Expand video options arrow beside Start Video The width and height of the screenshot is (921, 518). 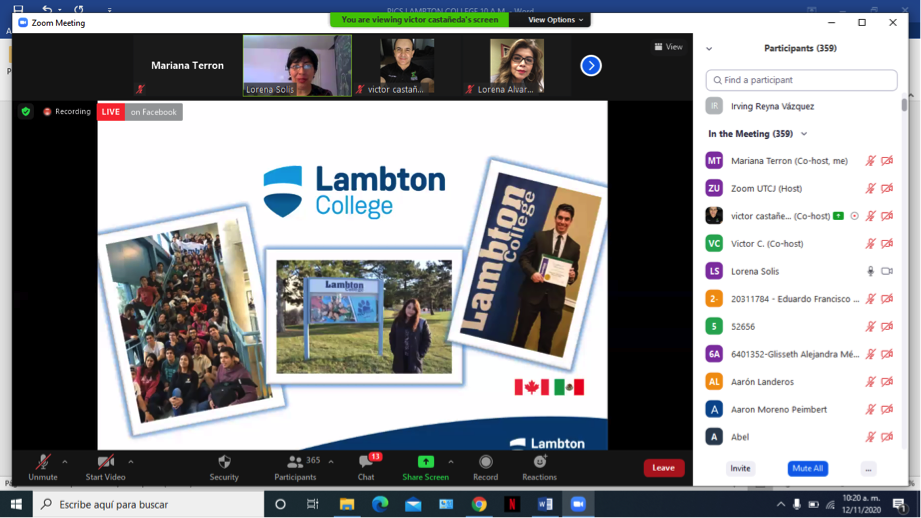pos(130,462)
